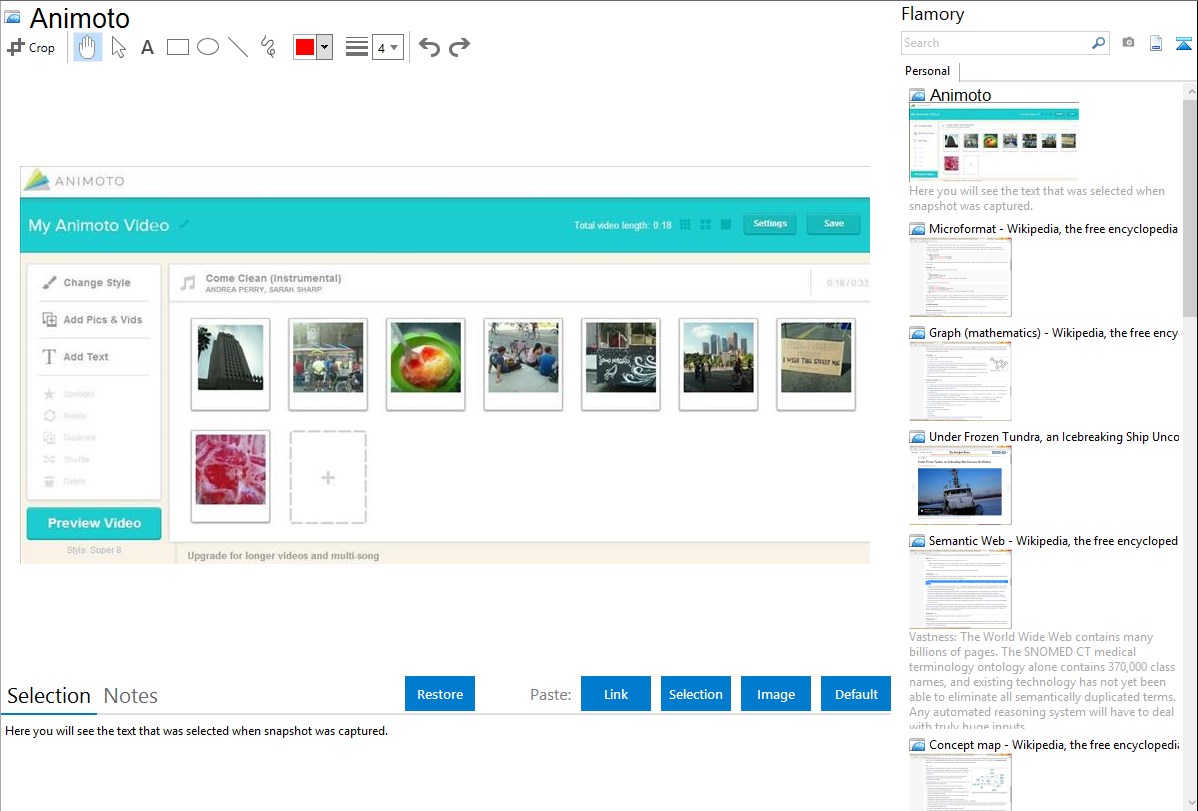Click the Restore button
Screen dimensions: 1198x811
click(440, 694)
